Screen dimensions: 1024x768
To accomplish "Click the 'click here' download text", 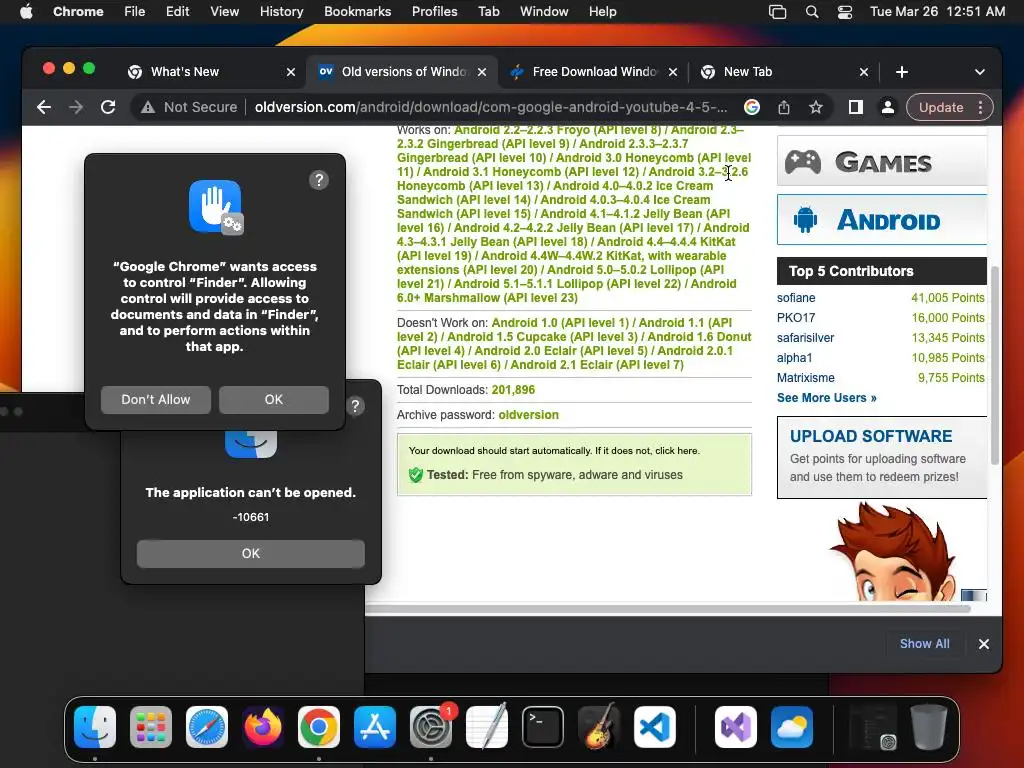I will [x=677, y=451].
